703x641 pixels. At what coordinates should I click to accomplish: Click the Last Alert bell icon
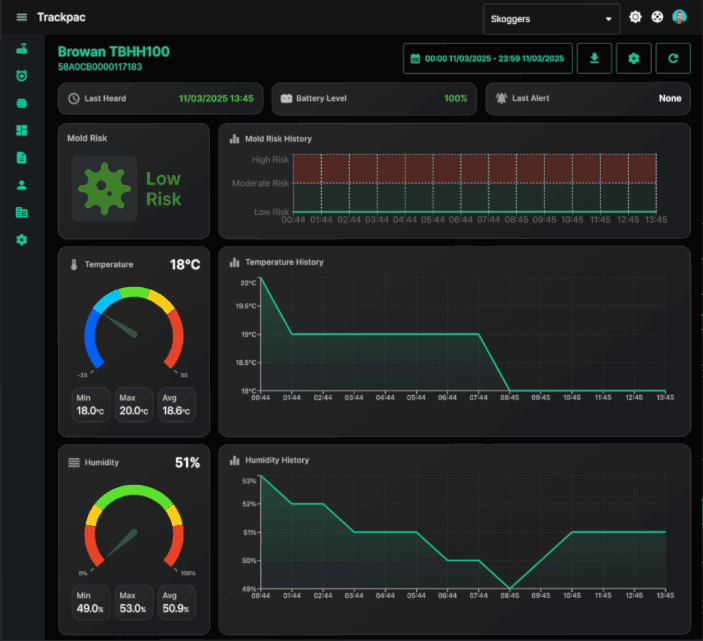501,98
